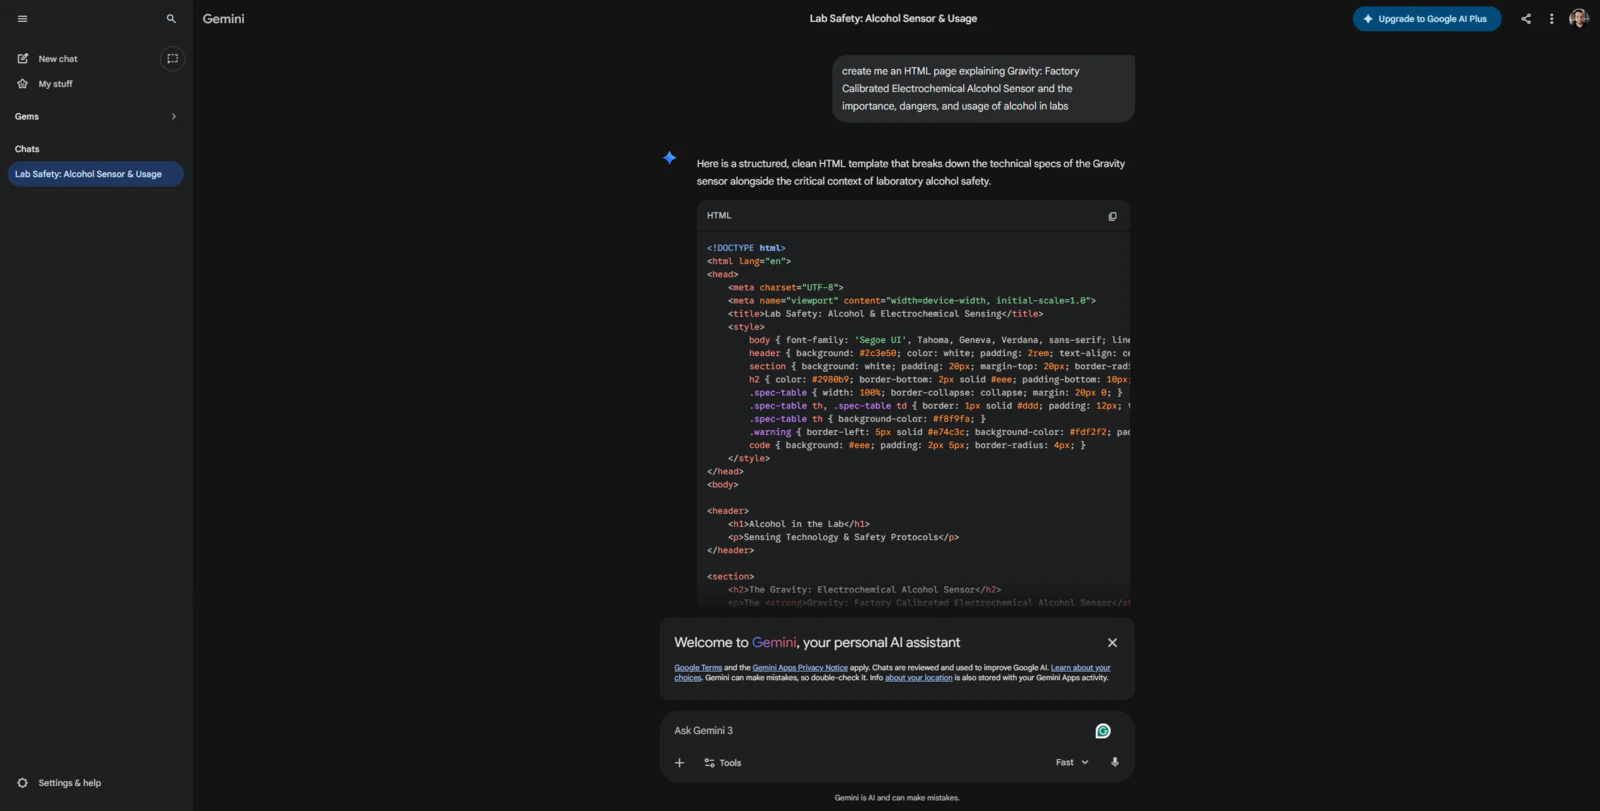Select the Lab Safety: Alcohol Sensor chat
Image resolution: width=1600 pixels, height=811 pixels.
[96, 174]
